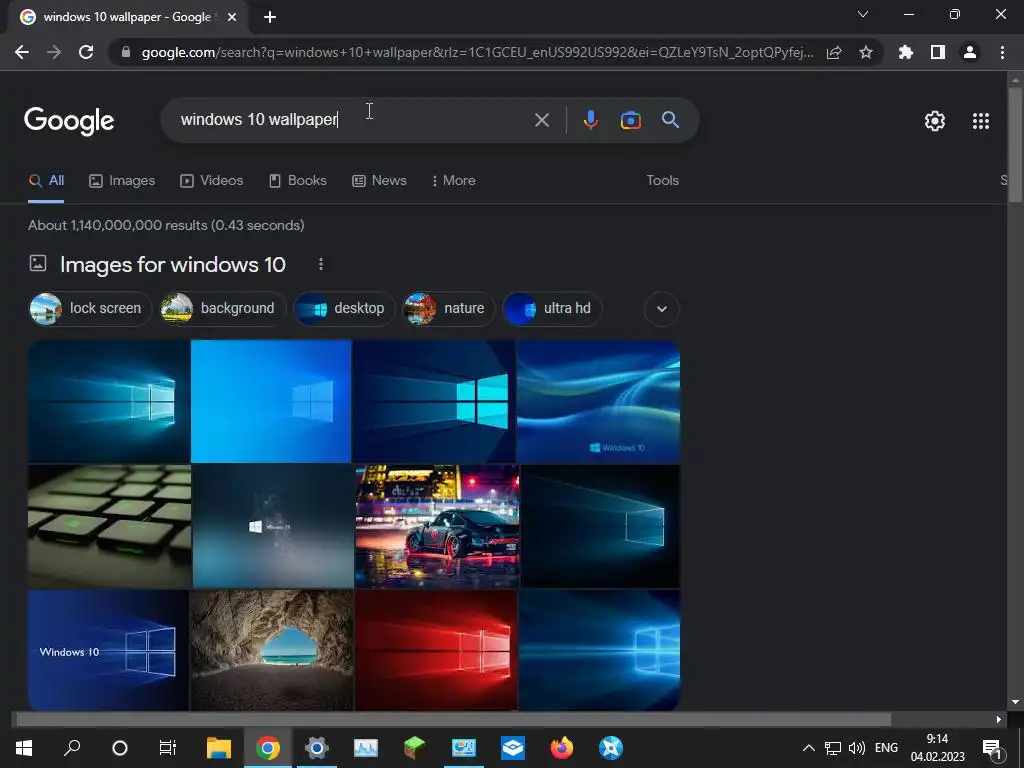Filter images by lock screen
The height and width of the screenshot is (768, 1024).
pos(91,308)
